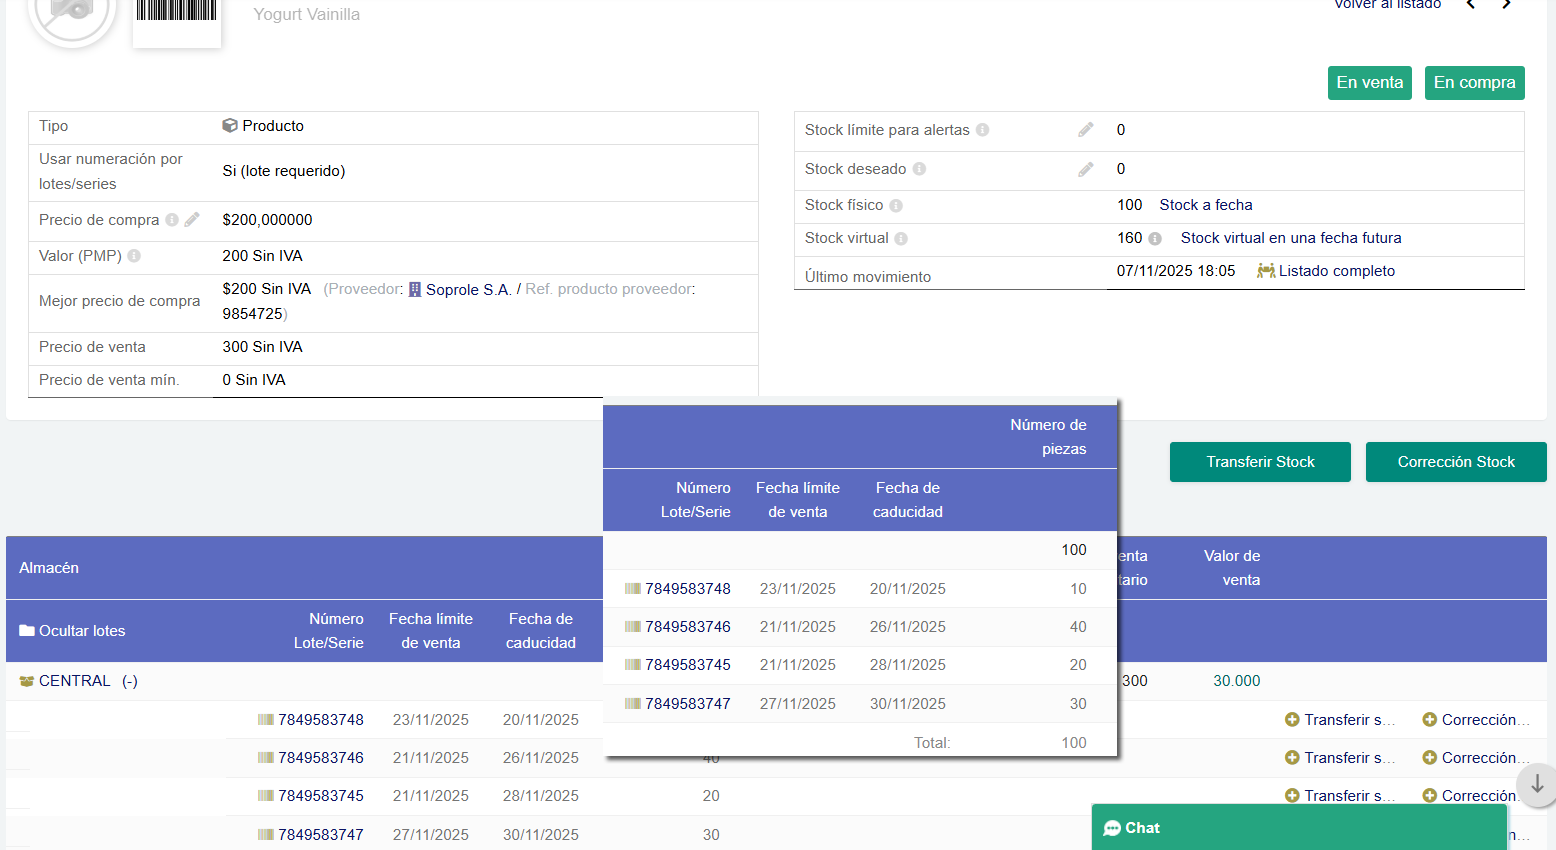Click pencil icon for Stock límite para alertas
The height and width of the screenshot is (850, 1556).
tap(1086, 130)
